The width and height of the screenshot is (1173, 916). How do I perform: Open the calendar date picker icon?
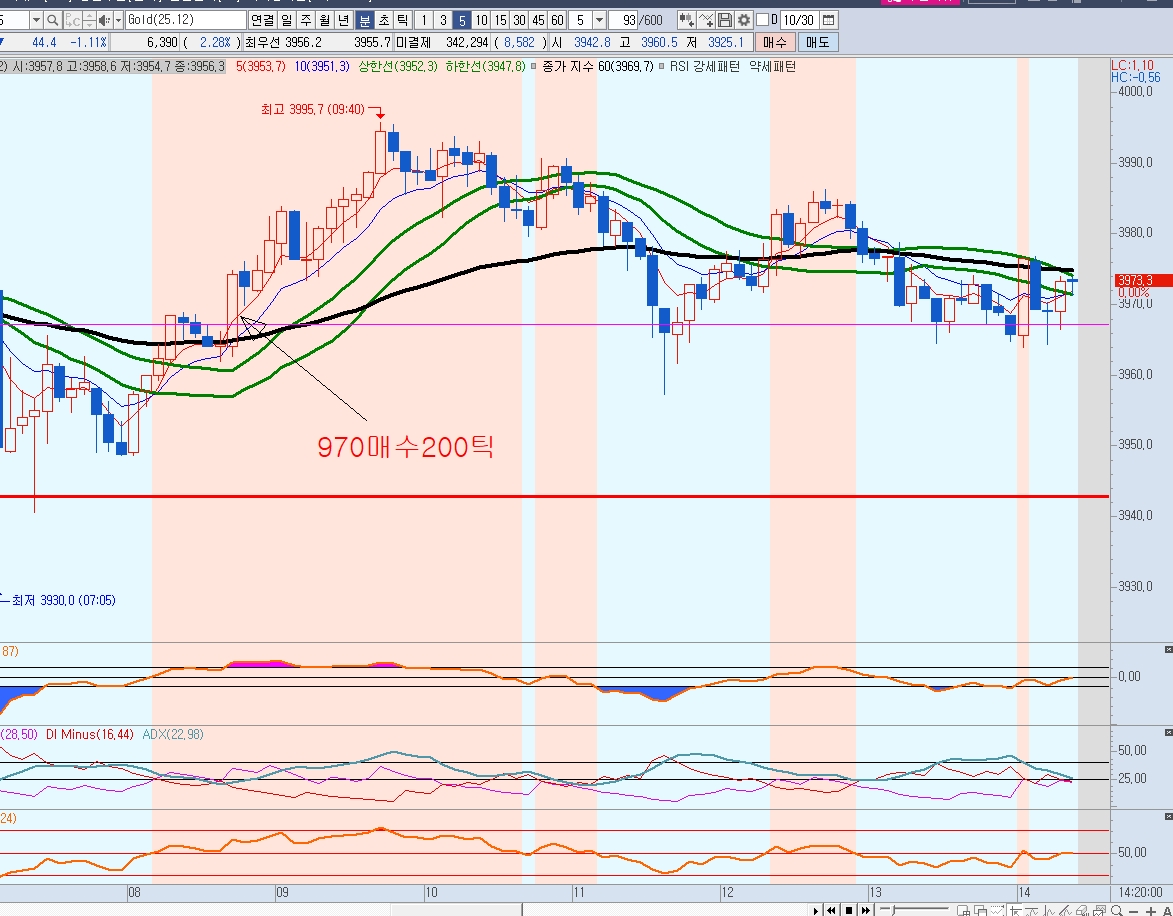coord(828,20)
